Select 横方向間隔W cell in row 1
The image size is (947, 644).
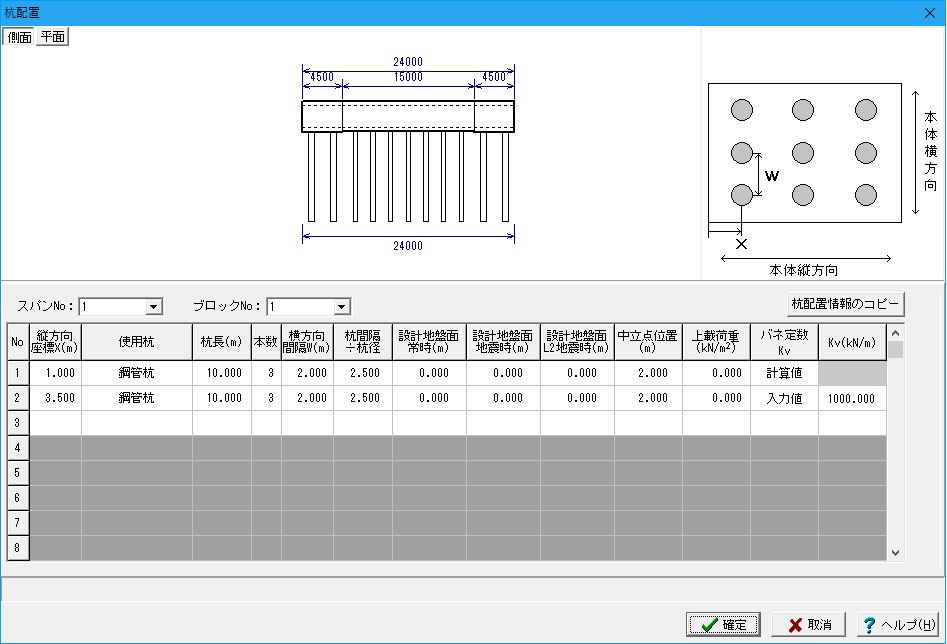pyautogui.click(x=307, y=373)
